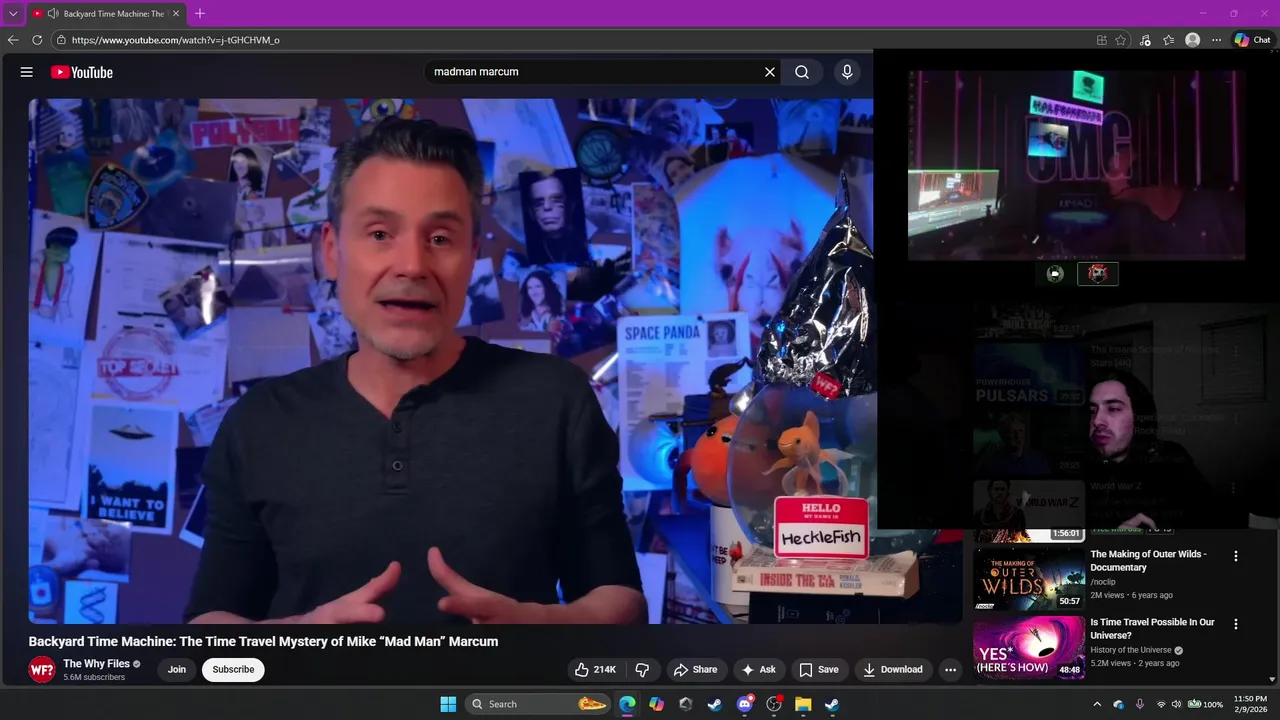
Task: Open The Why Files channel name link
Action: (96, 664)
